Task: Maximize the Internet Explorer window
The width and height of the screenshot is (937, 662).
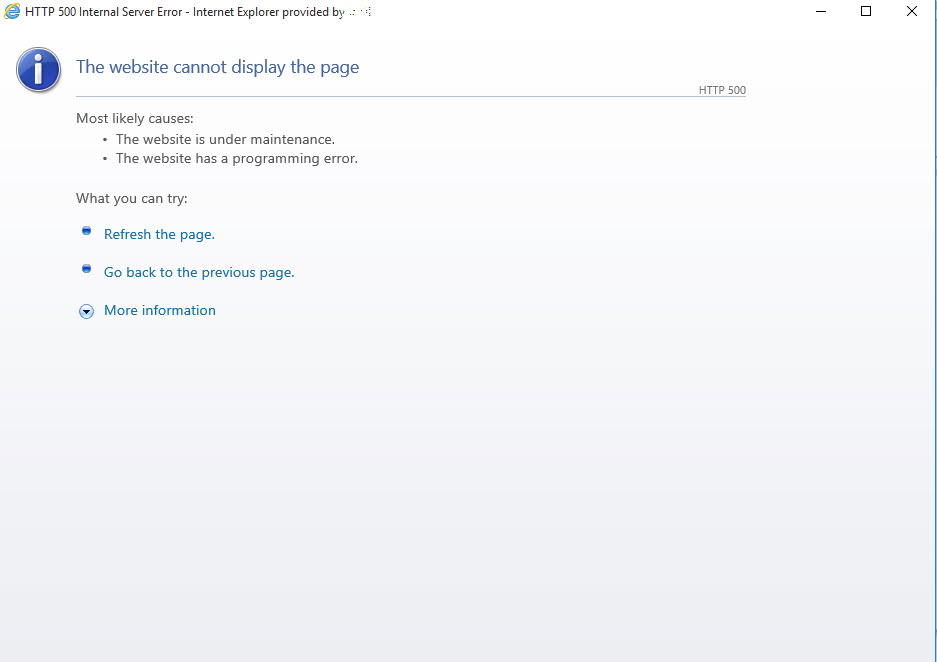Action: [866, 12]
